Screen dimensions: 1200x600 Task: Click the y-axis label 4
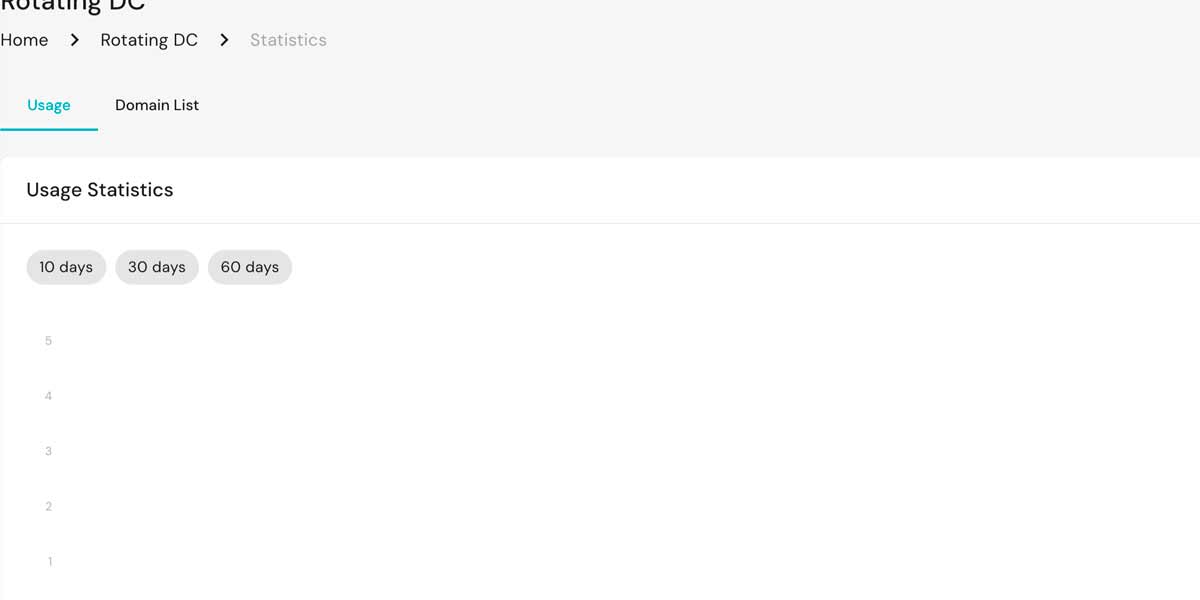tap(48, 396)
